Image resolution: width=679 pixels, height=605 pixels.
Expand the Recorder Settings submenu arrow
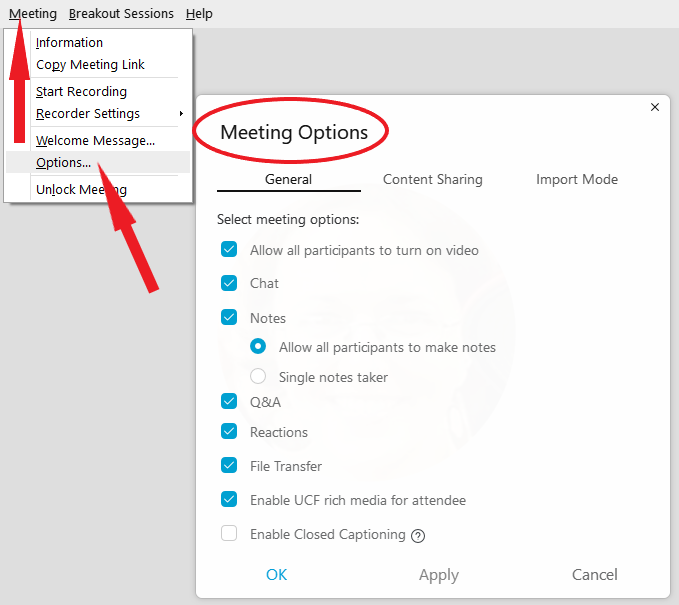(181, 113)
